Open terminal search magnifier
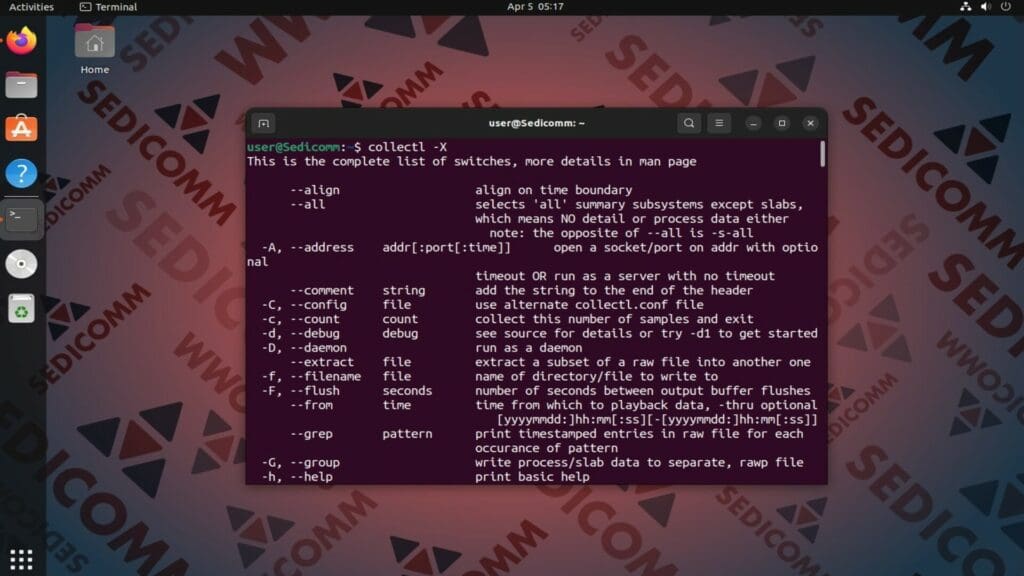This screenshot has height=576, width=1024. [689, 123]
